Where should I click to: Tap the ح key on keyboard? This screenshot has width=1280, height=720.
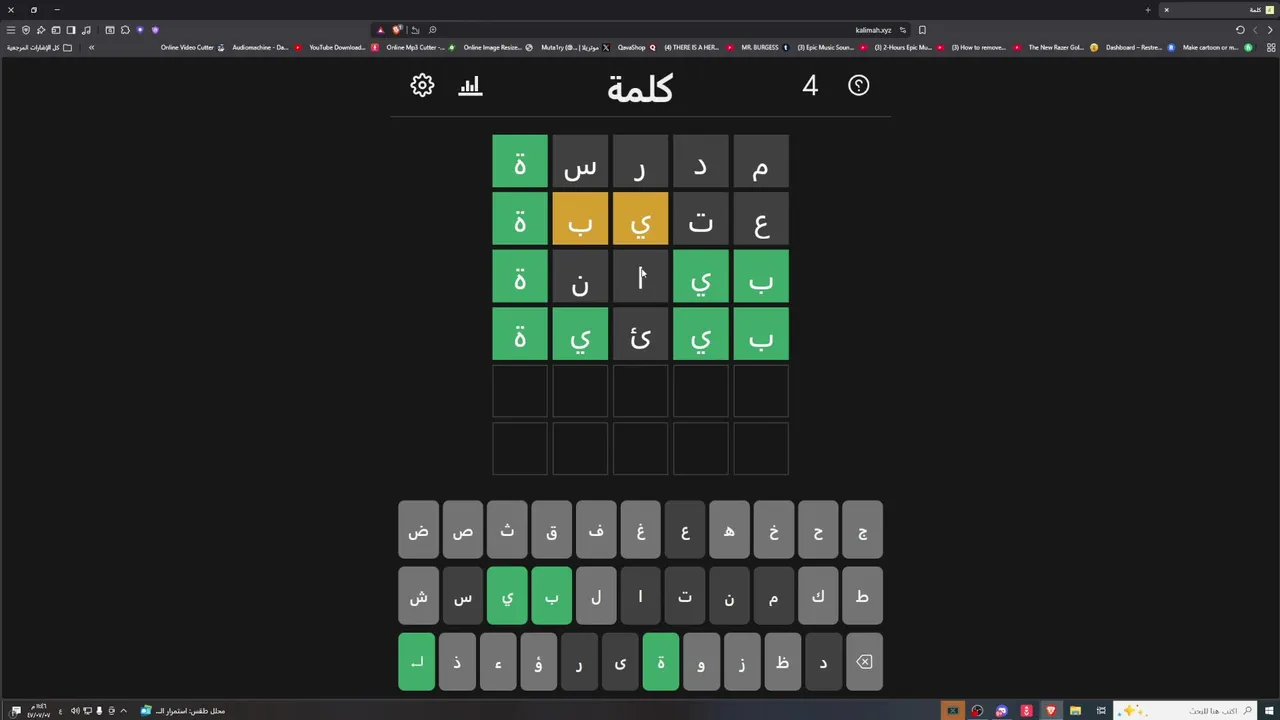click(818, 530)
